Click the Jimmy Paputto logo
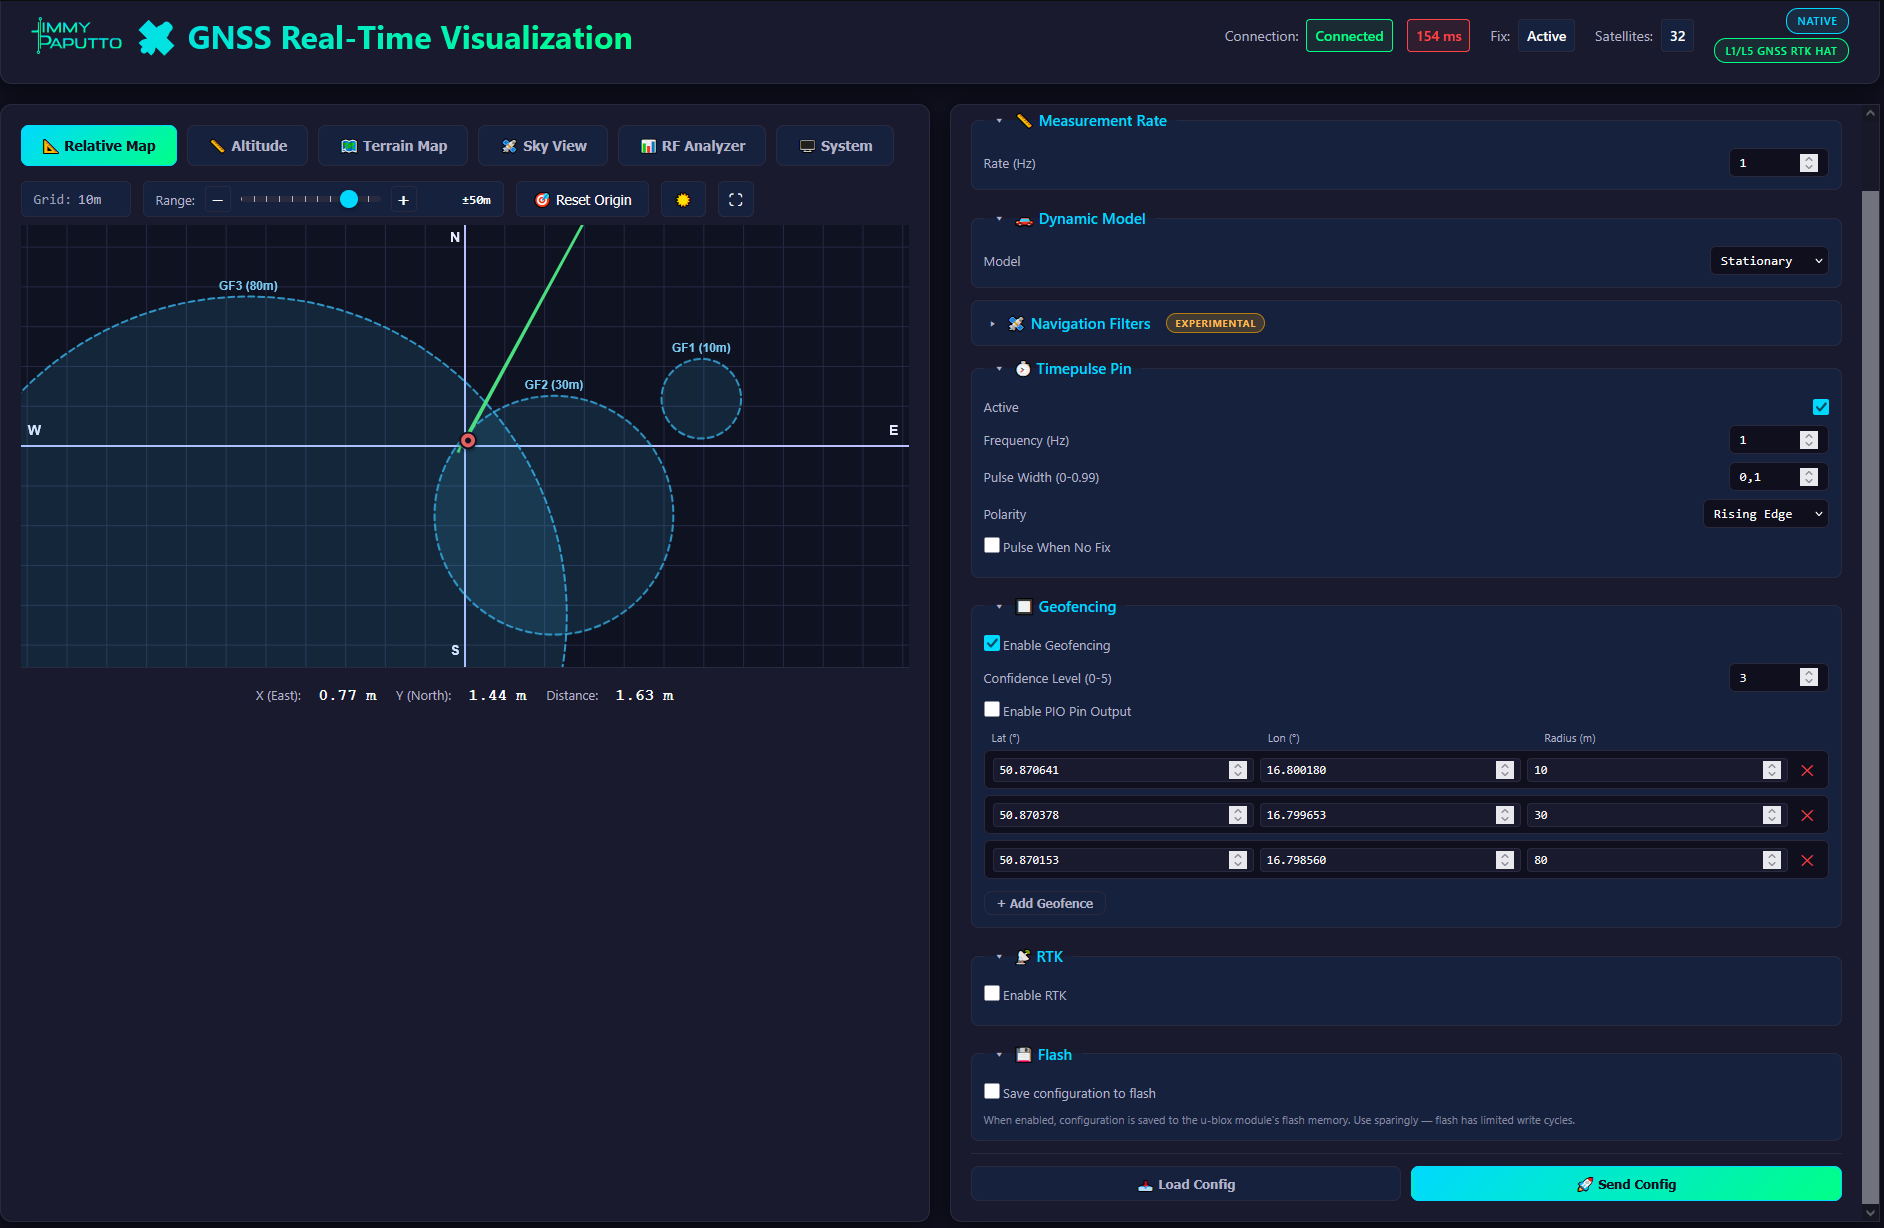Screen dimensions: 1884x1228 77,36
